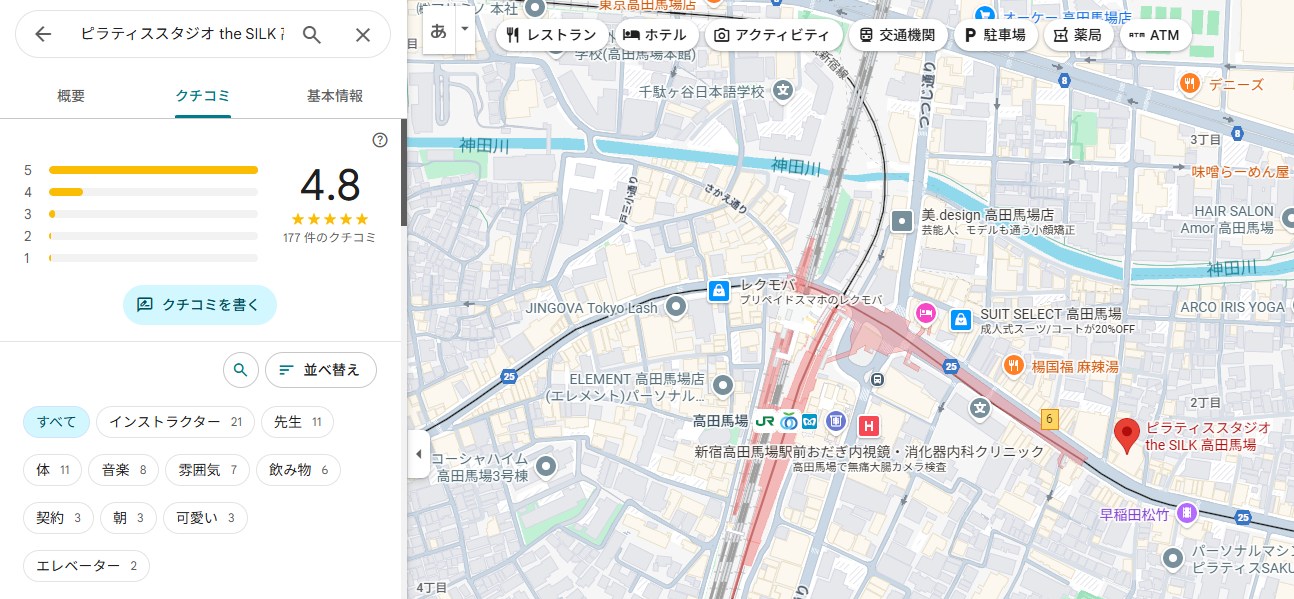Screen dimensions: 1294x599
Task: Open the 並べ替え sort dropdown
Action: tap(320, 370)
